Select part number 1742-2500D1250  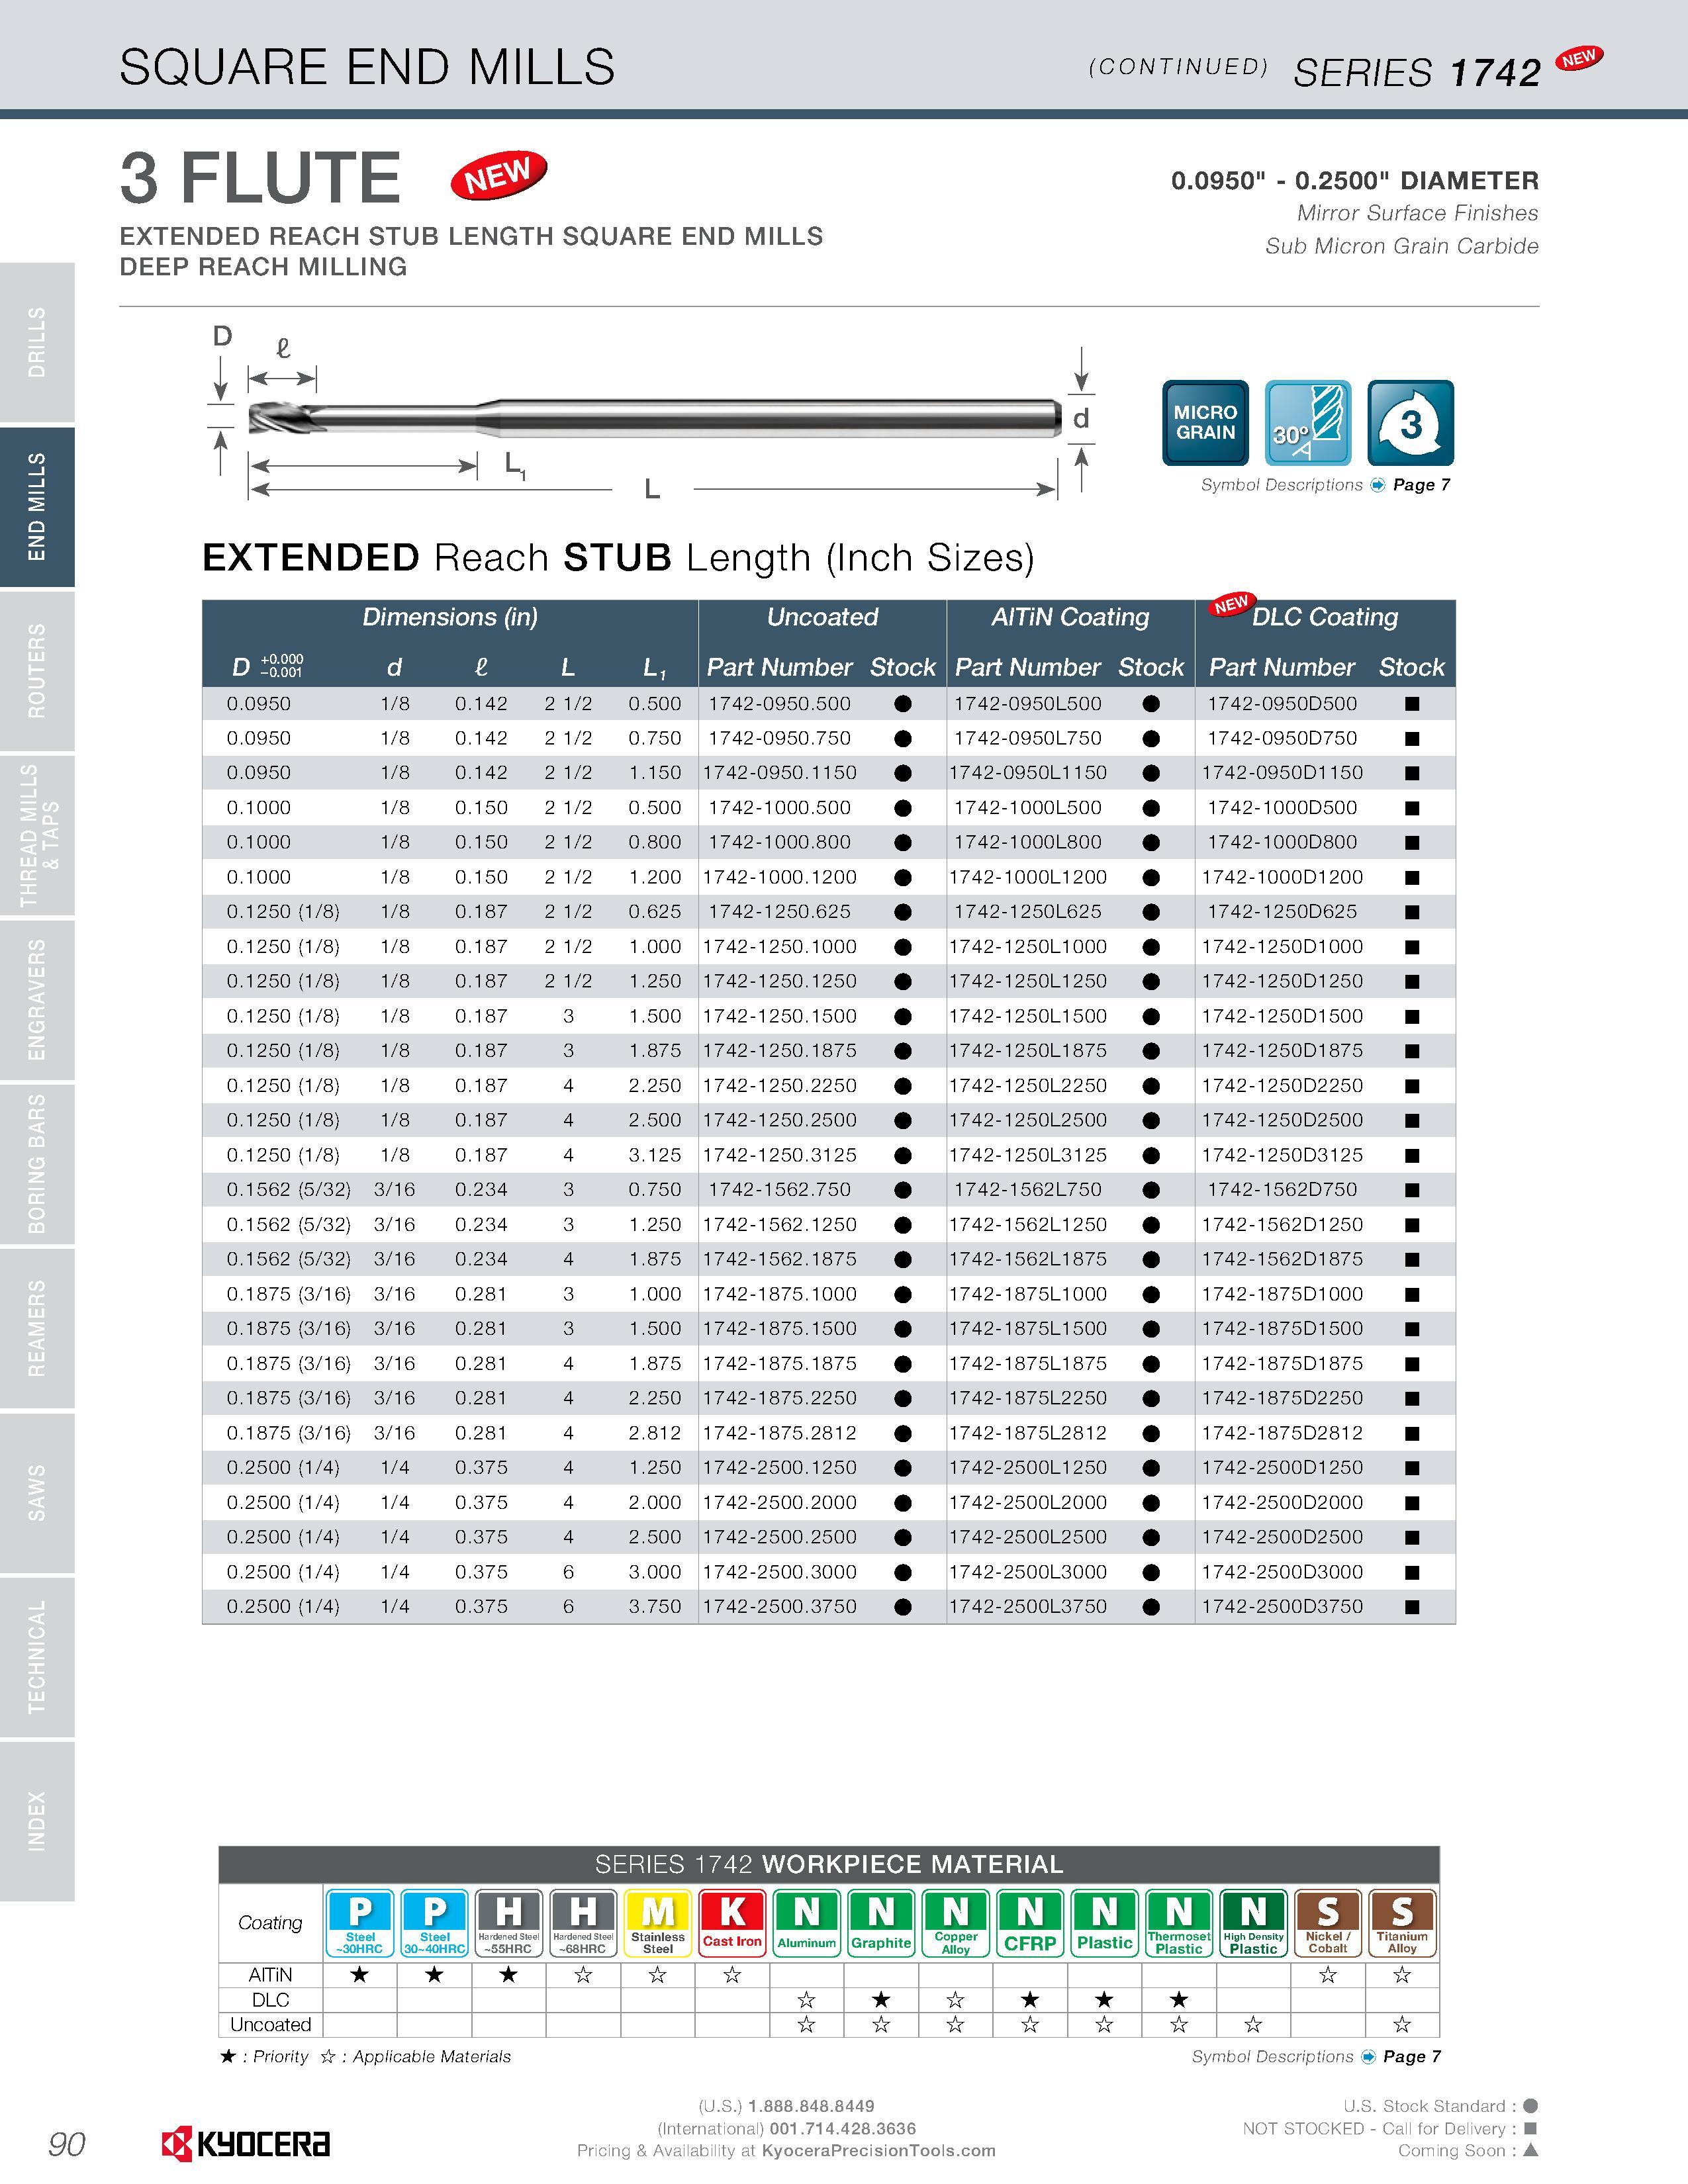tap(1282, 1468)
